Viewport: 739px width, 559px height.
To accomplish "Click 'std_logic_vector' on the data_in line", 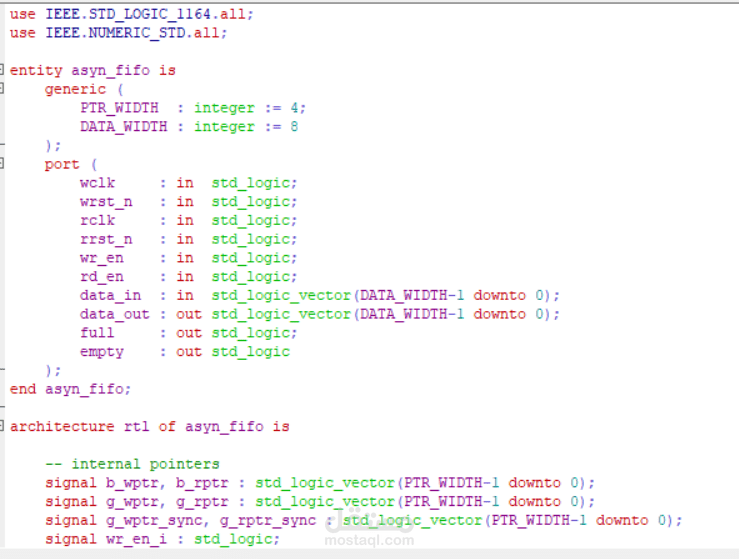I will point(281,296).
